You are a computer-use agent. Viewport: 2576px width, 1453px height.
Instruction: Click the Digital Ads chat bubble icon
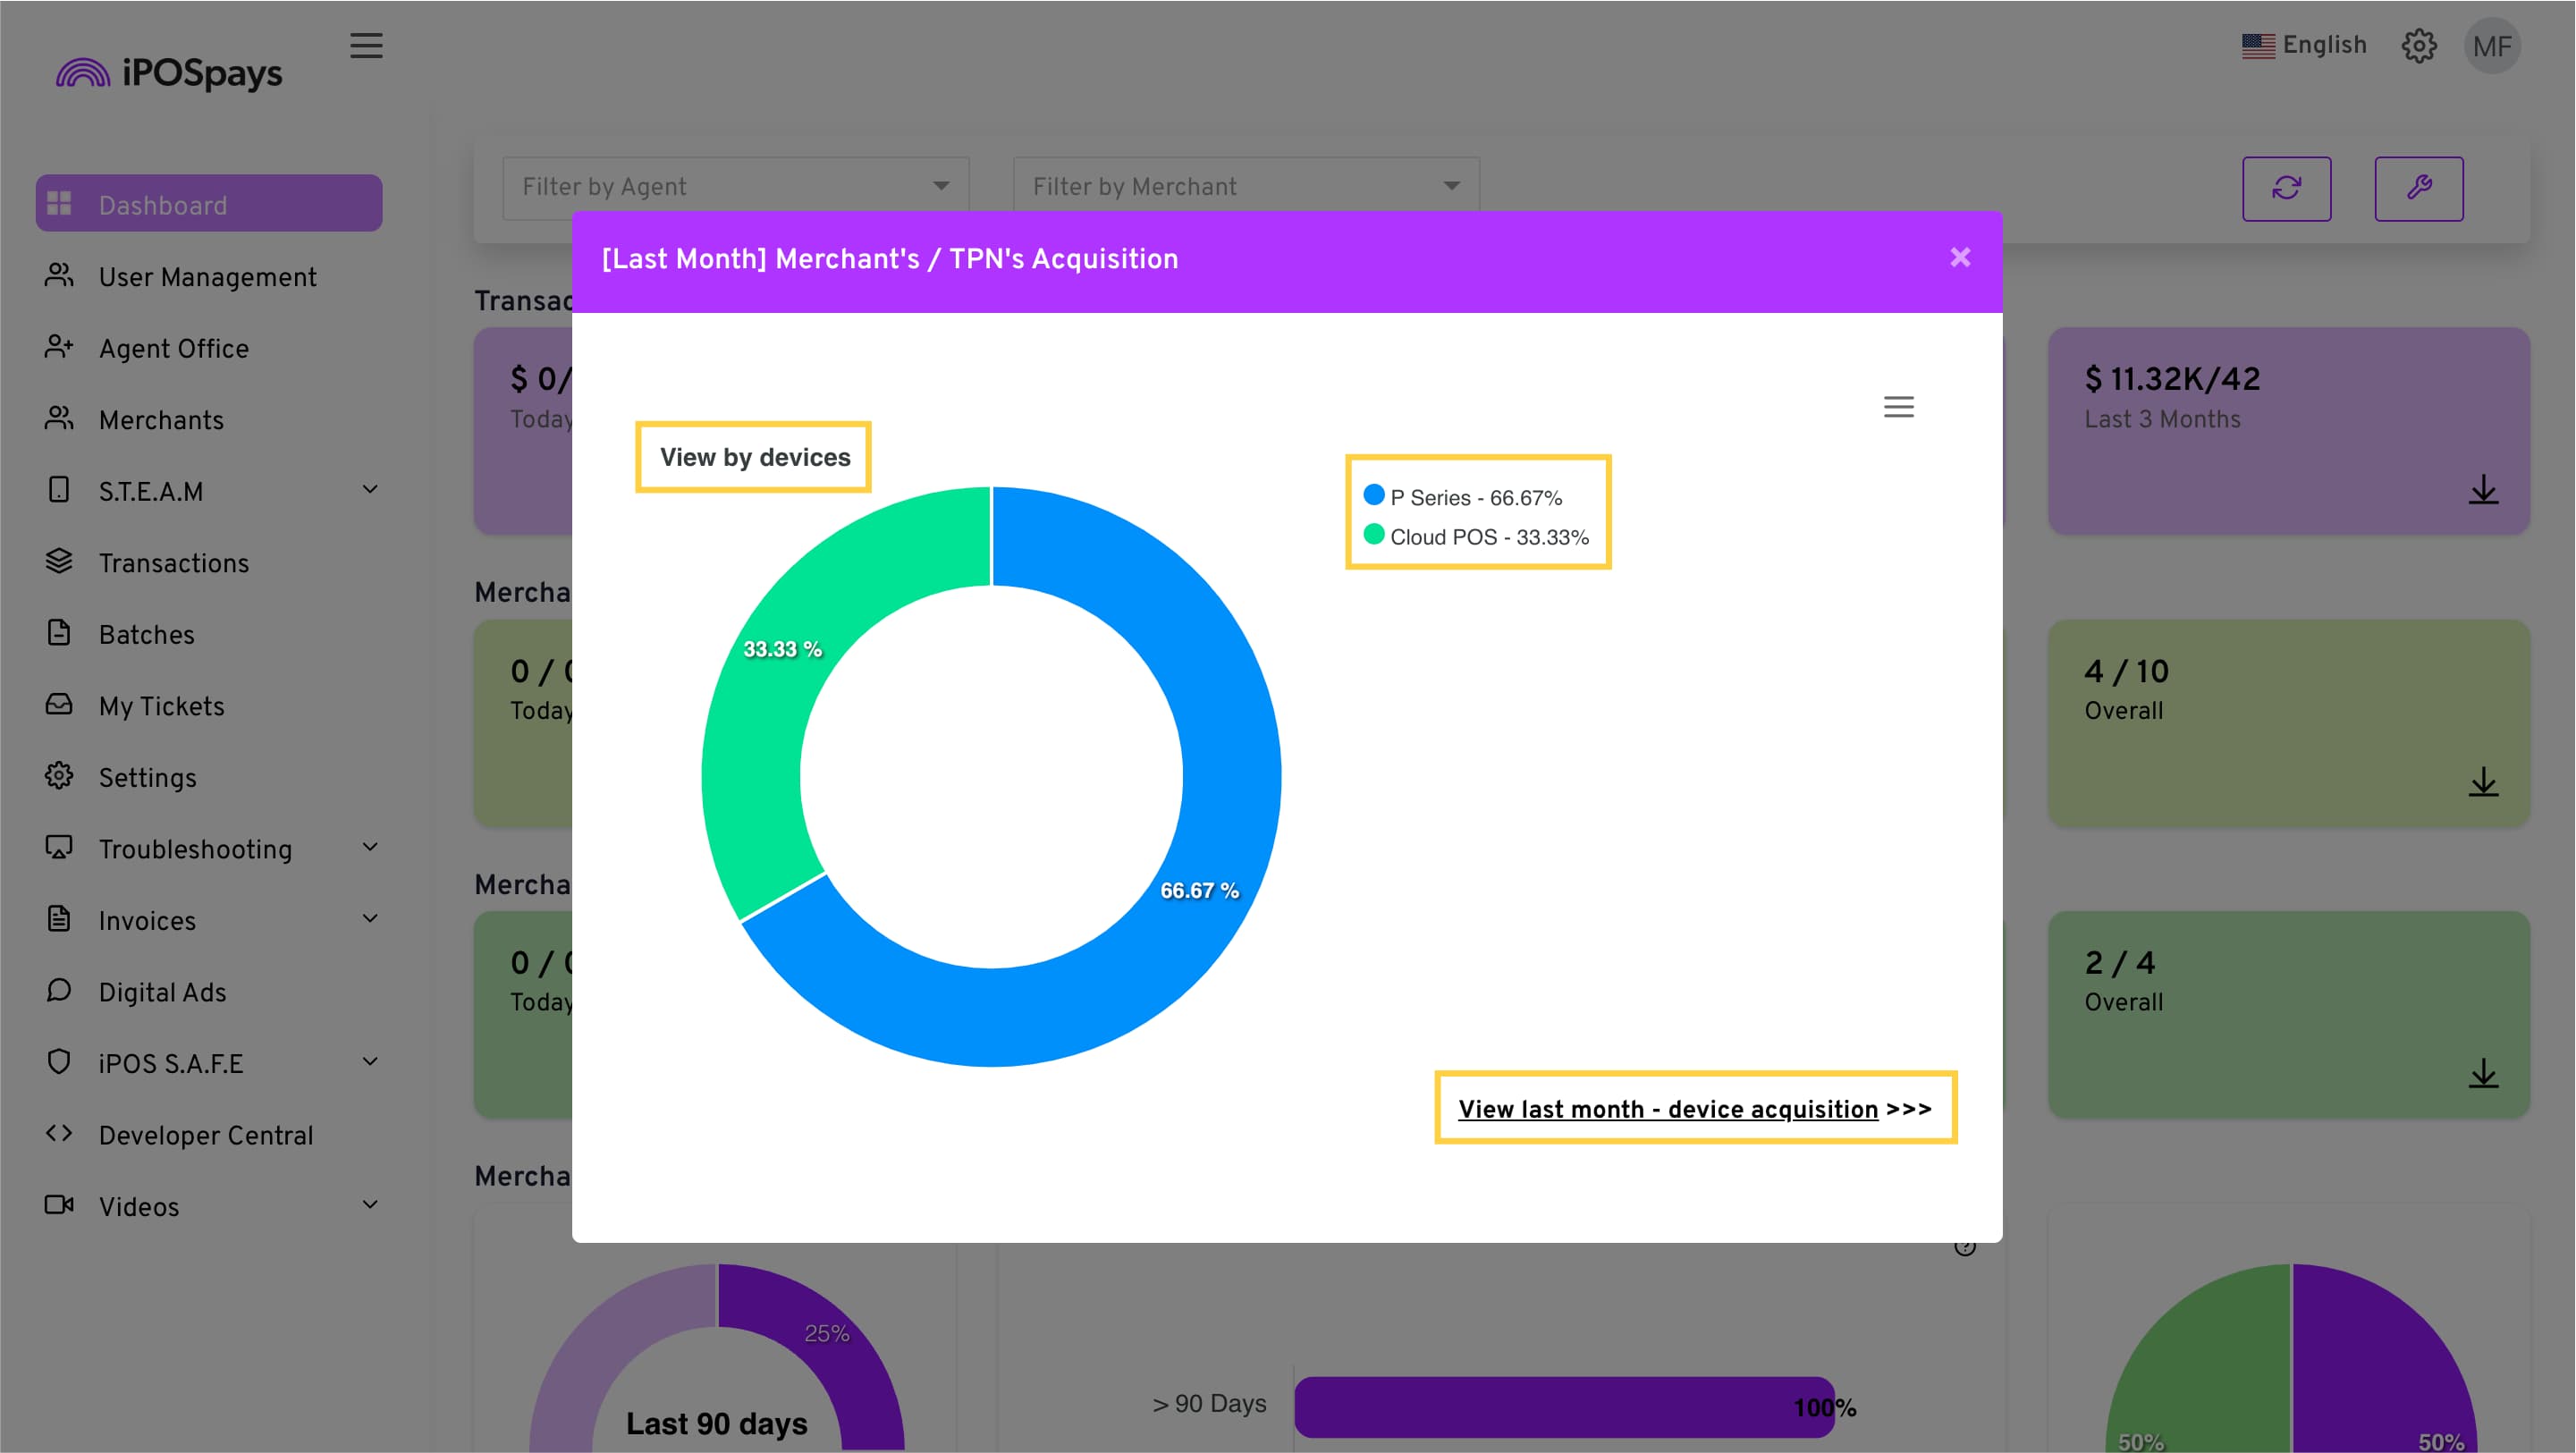[x=59, y=991]
